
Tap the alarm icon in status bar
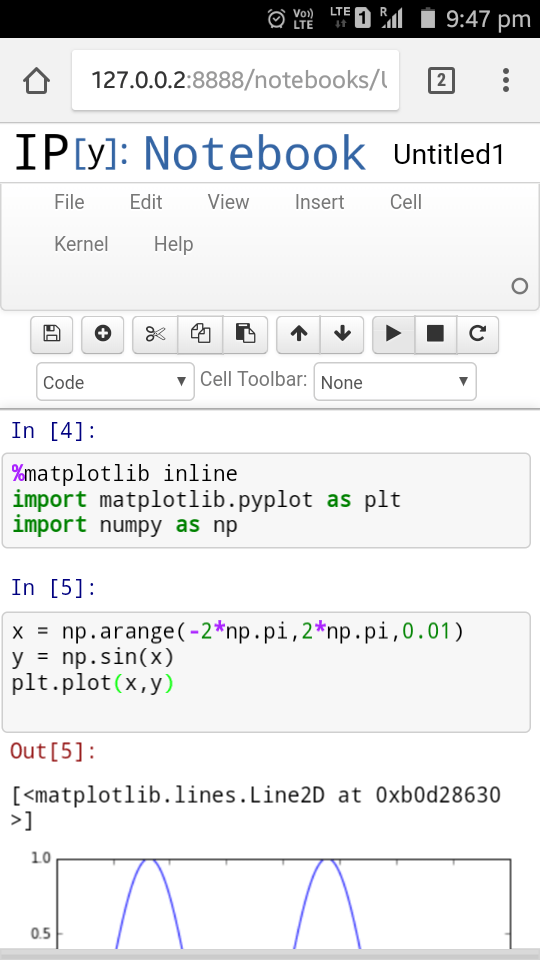pos(276,18)
